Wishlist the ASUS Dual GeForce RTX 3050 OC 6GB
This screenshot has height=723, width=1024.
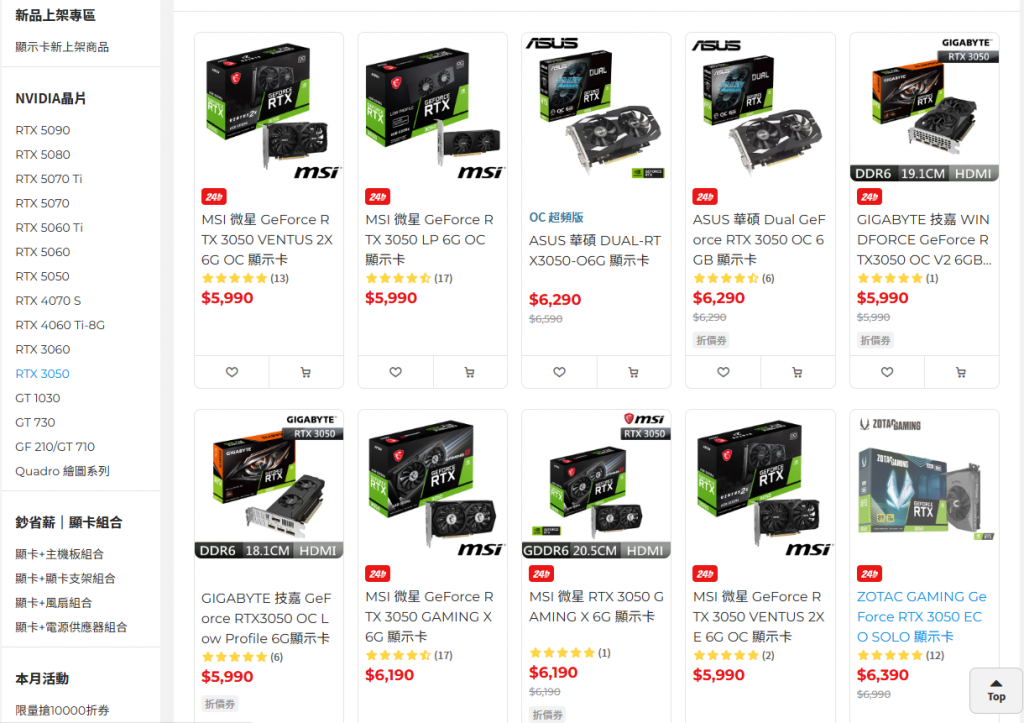click(724, 372)
